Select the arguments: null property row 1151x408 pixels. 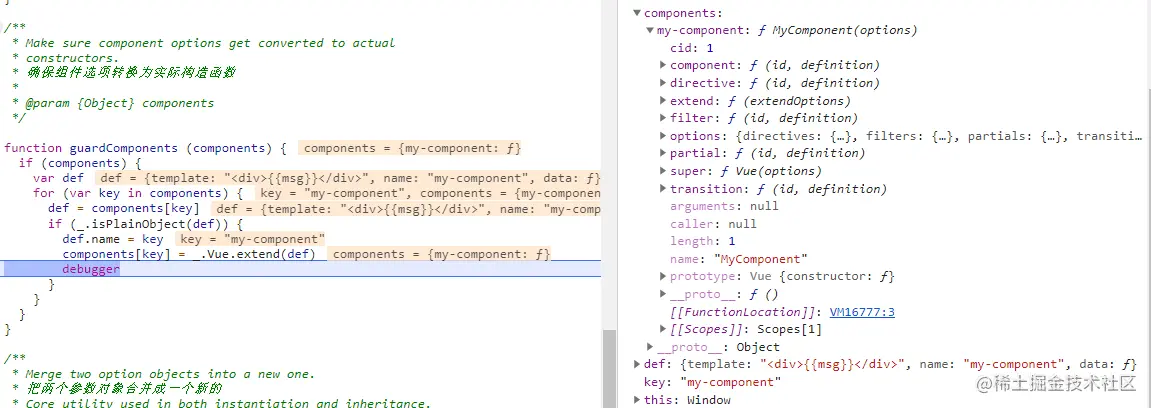(724, 206)
